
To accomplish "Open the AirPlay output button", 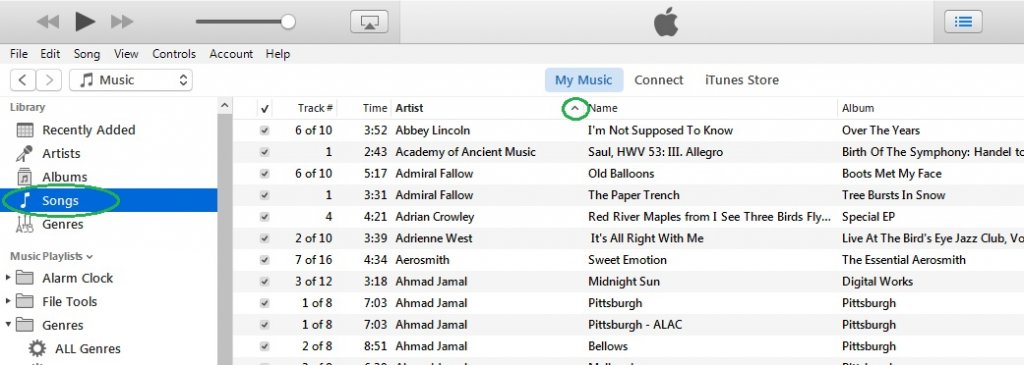I will [369, 22].
